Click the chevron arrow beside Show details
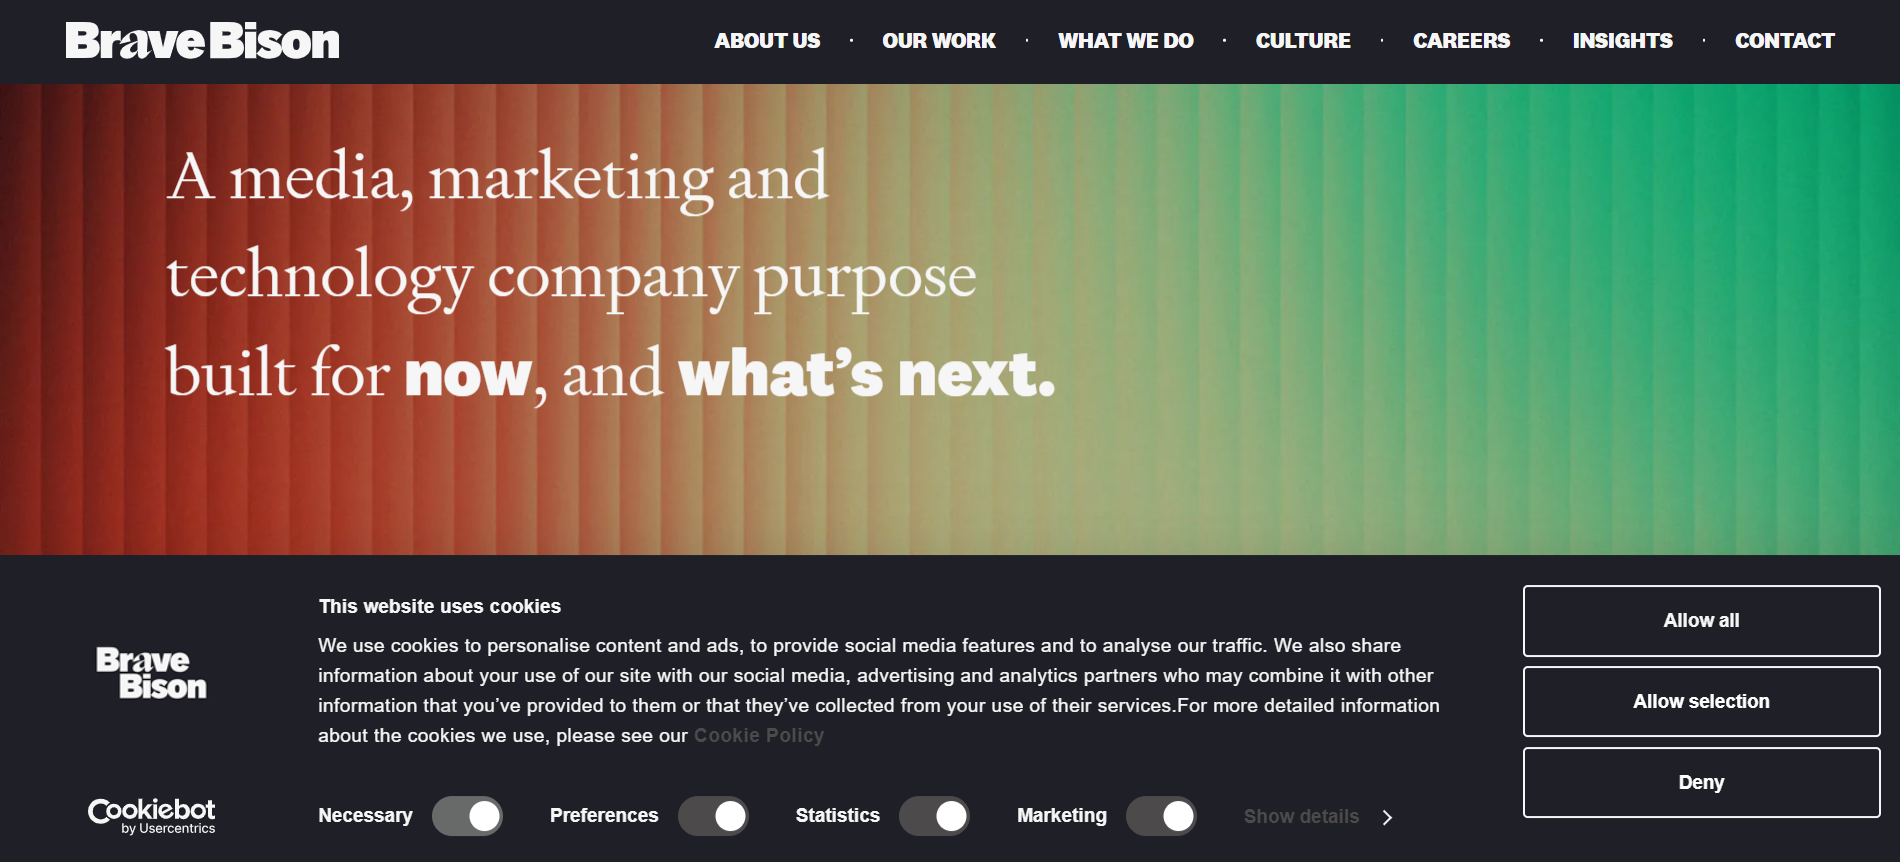The width and height of the screenshot is (1900, 862). [1387, 817]
